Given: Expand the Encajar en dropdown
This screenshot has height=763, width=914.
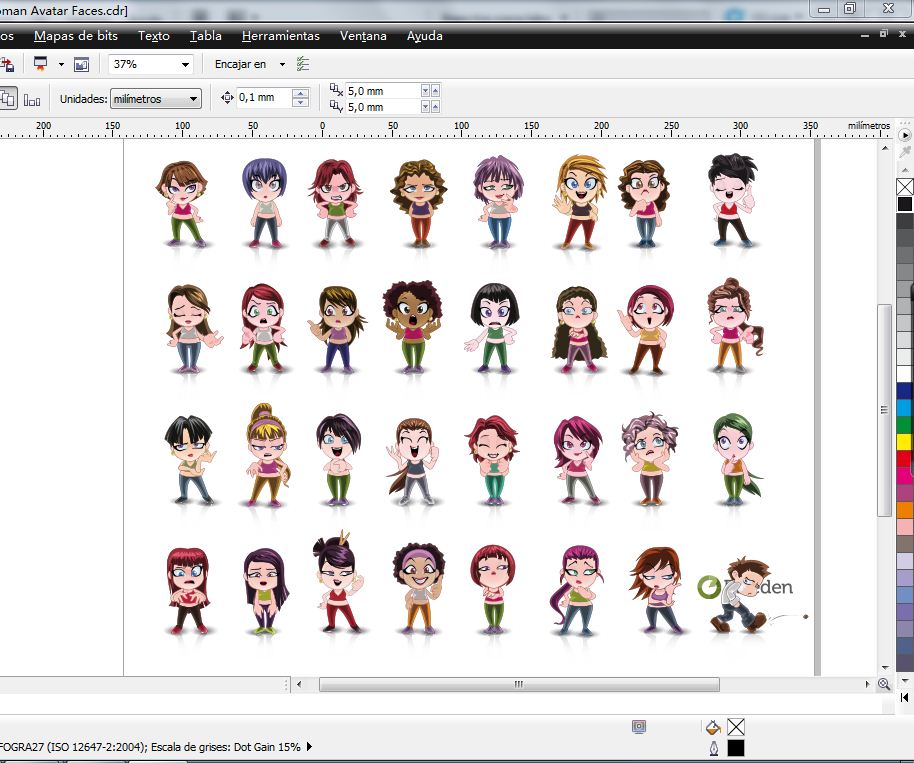Looking at the screenshot, I should click(x=282, y=64).
